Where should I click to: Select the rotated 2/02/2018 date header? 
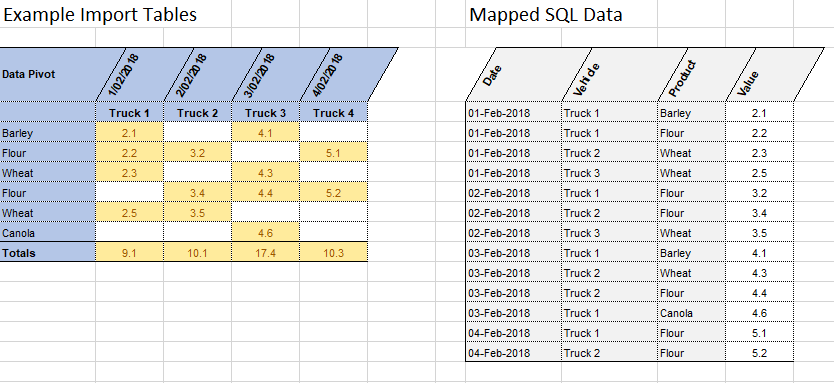[191, 74]
